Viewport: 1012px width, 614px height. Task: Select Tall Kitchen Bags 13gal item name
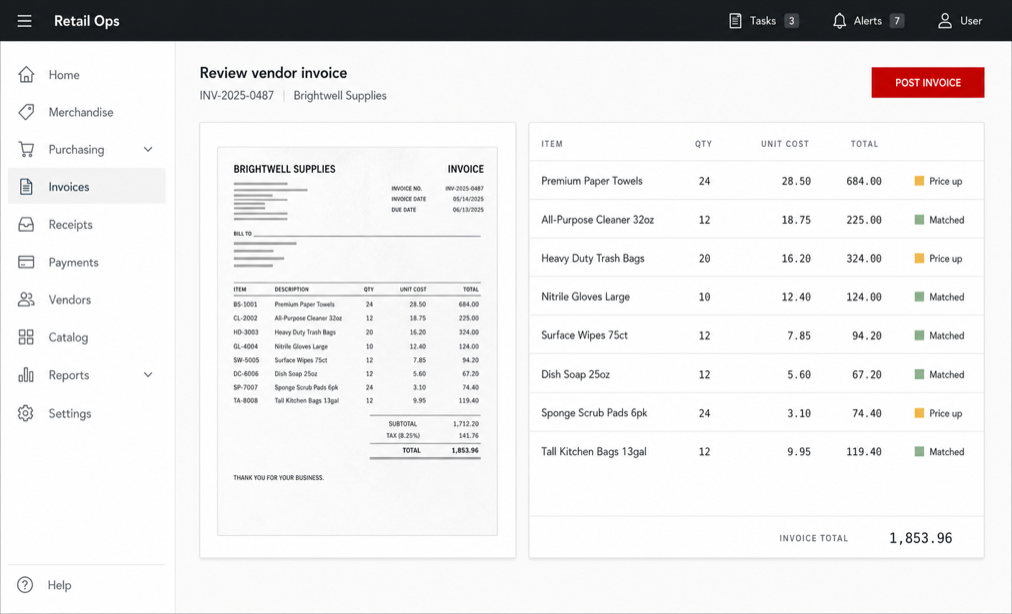point(594,451)
